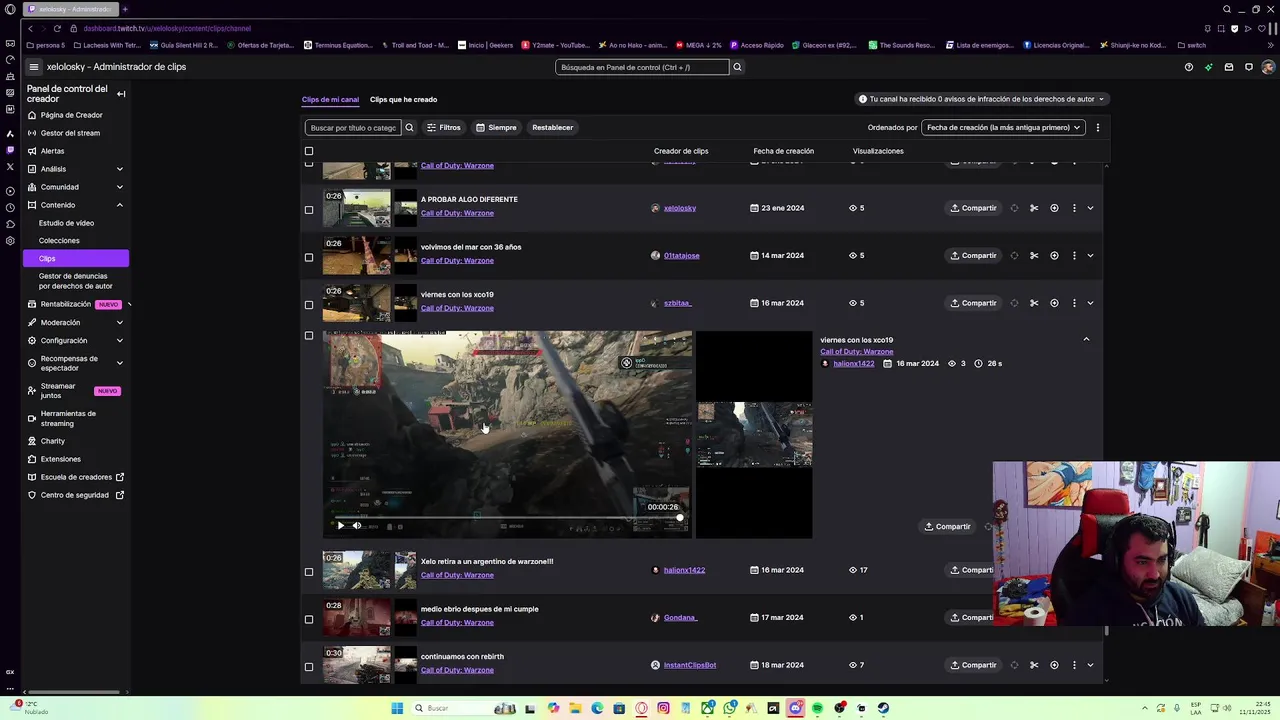
Task: Edit clip volvimos del mar with scissors
Action: pyautogui.click(x=1034, y=255)
